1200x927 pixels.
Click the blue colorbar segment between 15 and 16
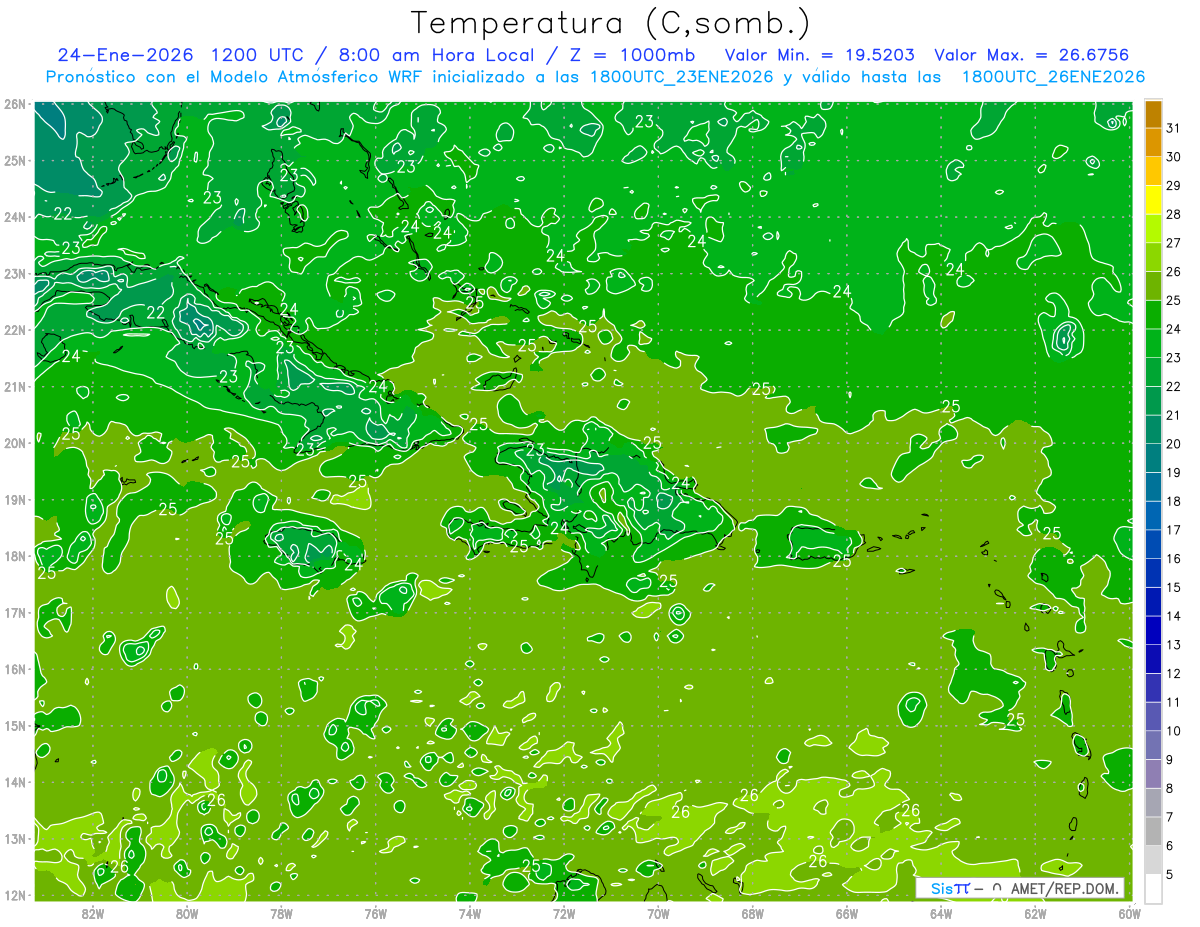pyautogui.click(x=1153, y=574)
